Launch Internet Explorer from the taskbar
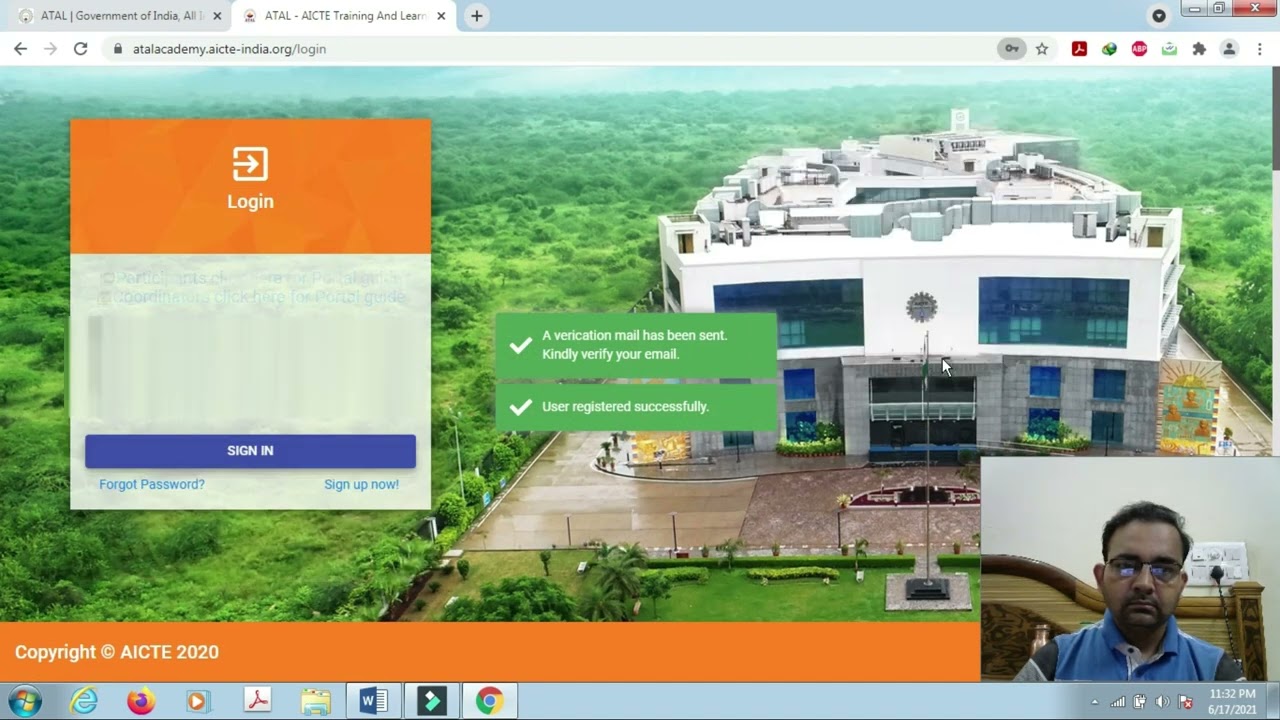1280x720 pixels. pyautogui.click(x=84, y=701)
